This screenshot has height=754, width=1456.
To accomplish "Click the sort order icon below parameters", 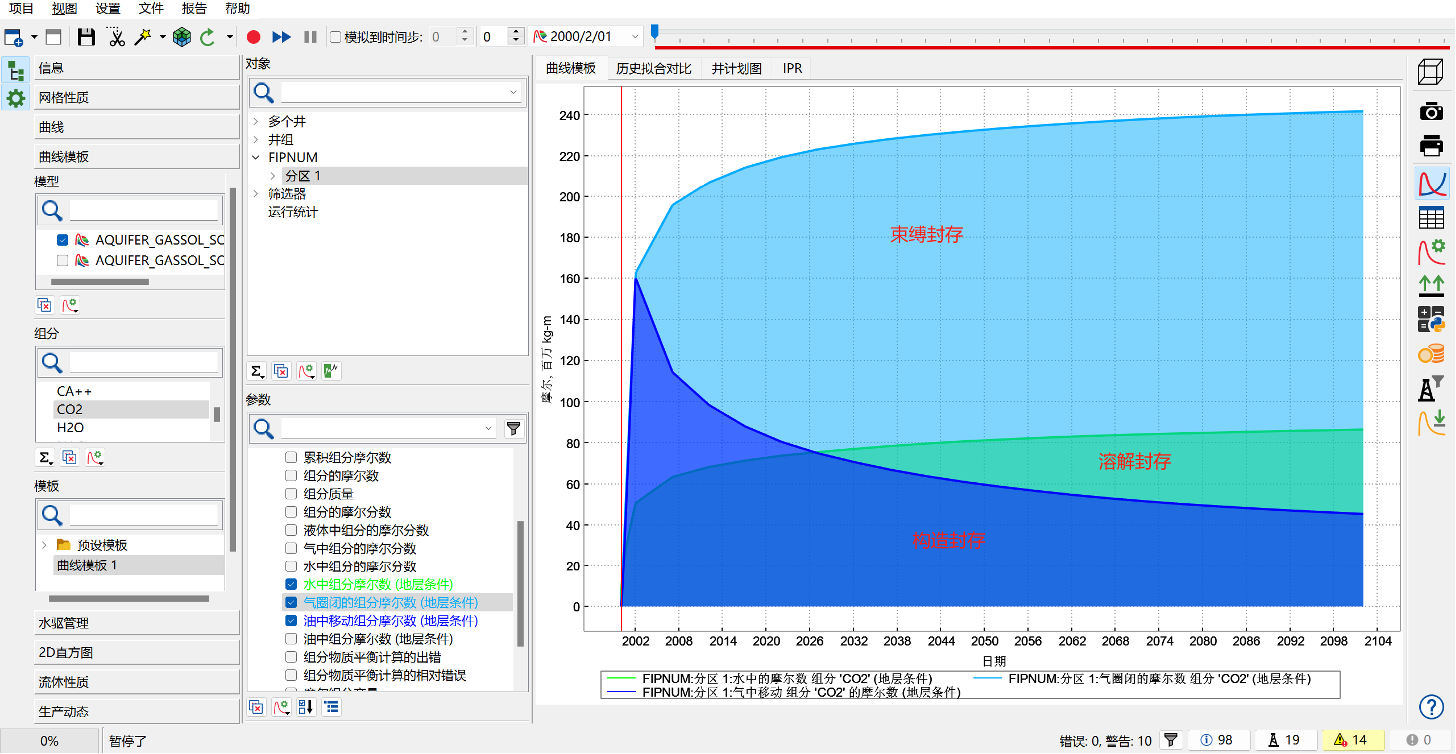I will pyautogui.click(x=307, y=707).
